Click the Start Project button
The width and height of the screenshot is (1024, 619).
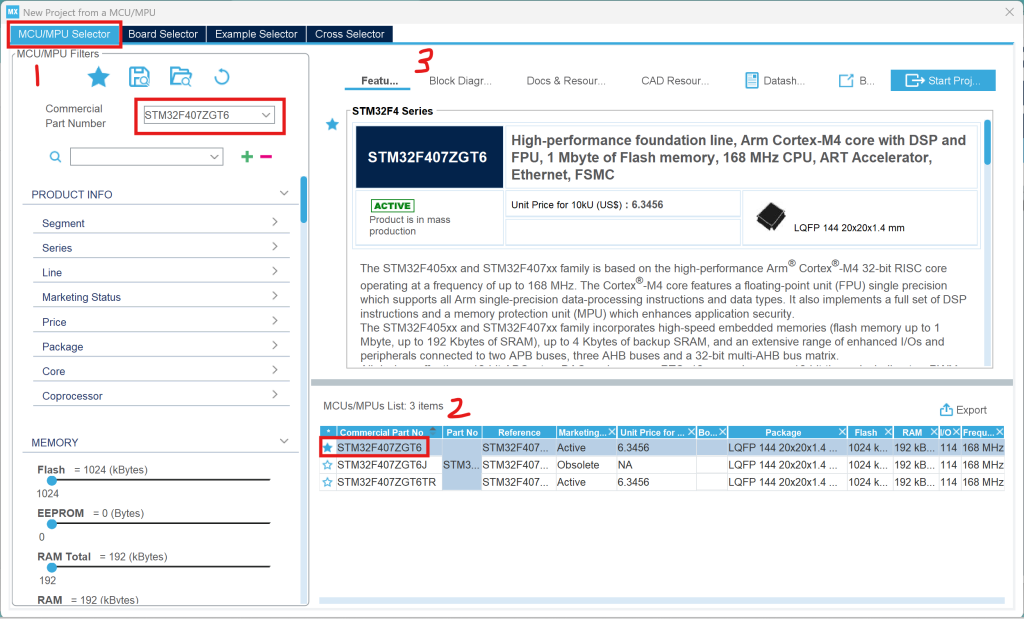[x=943, y=80]
